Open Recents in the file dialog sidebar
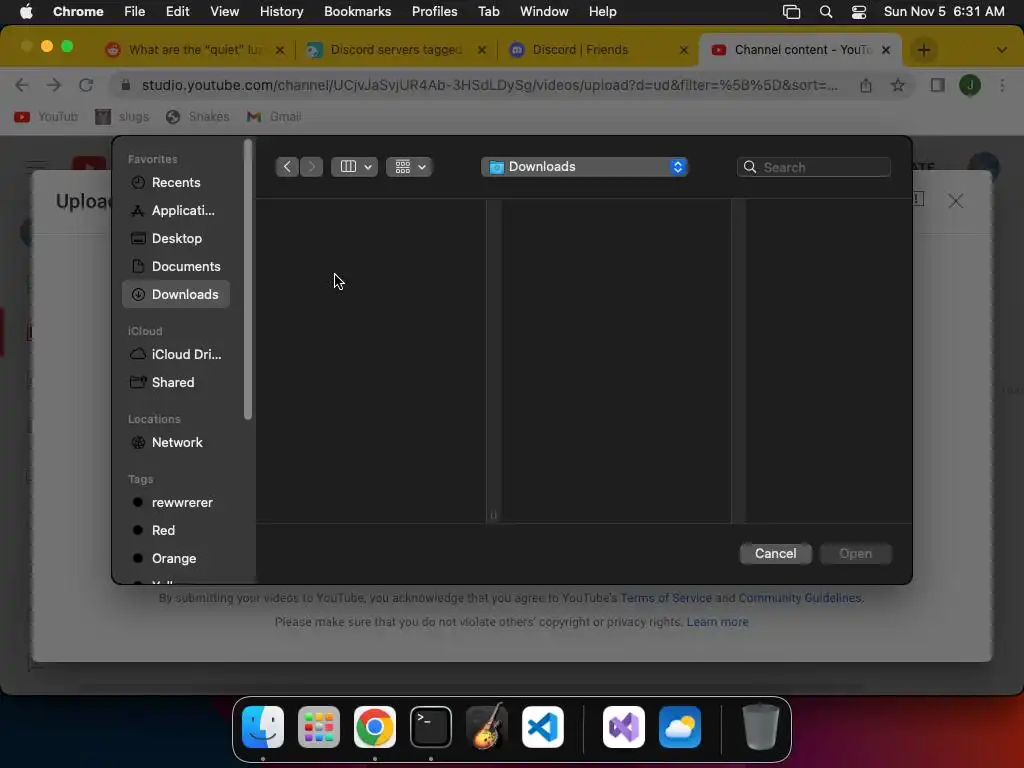The width and height of the screenshot is (1024, 768). pyautogui.click(x=175, y=182)
